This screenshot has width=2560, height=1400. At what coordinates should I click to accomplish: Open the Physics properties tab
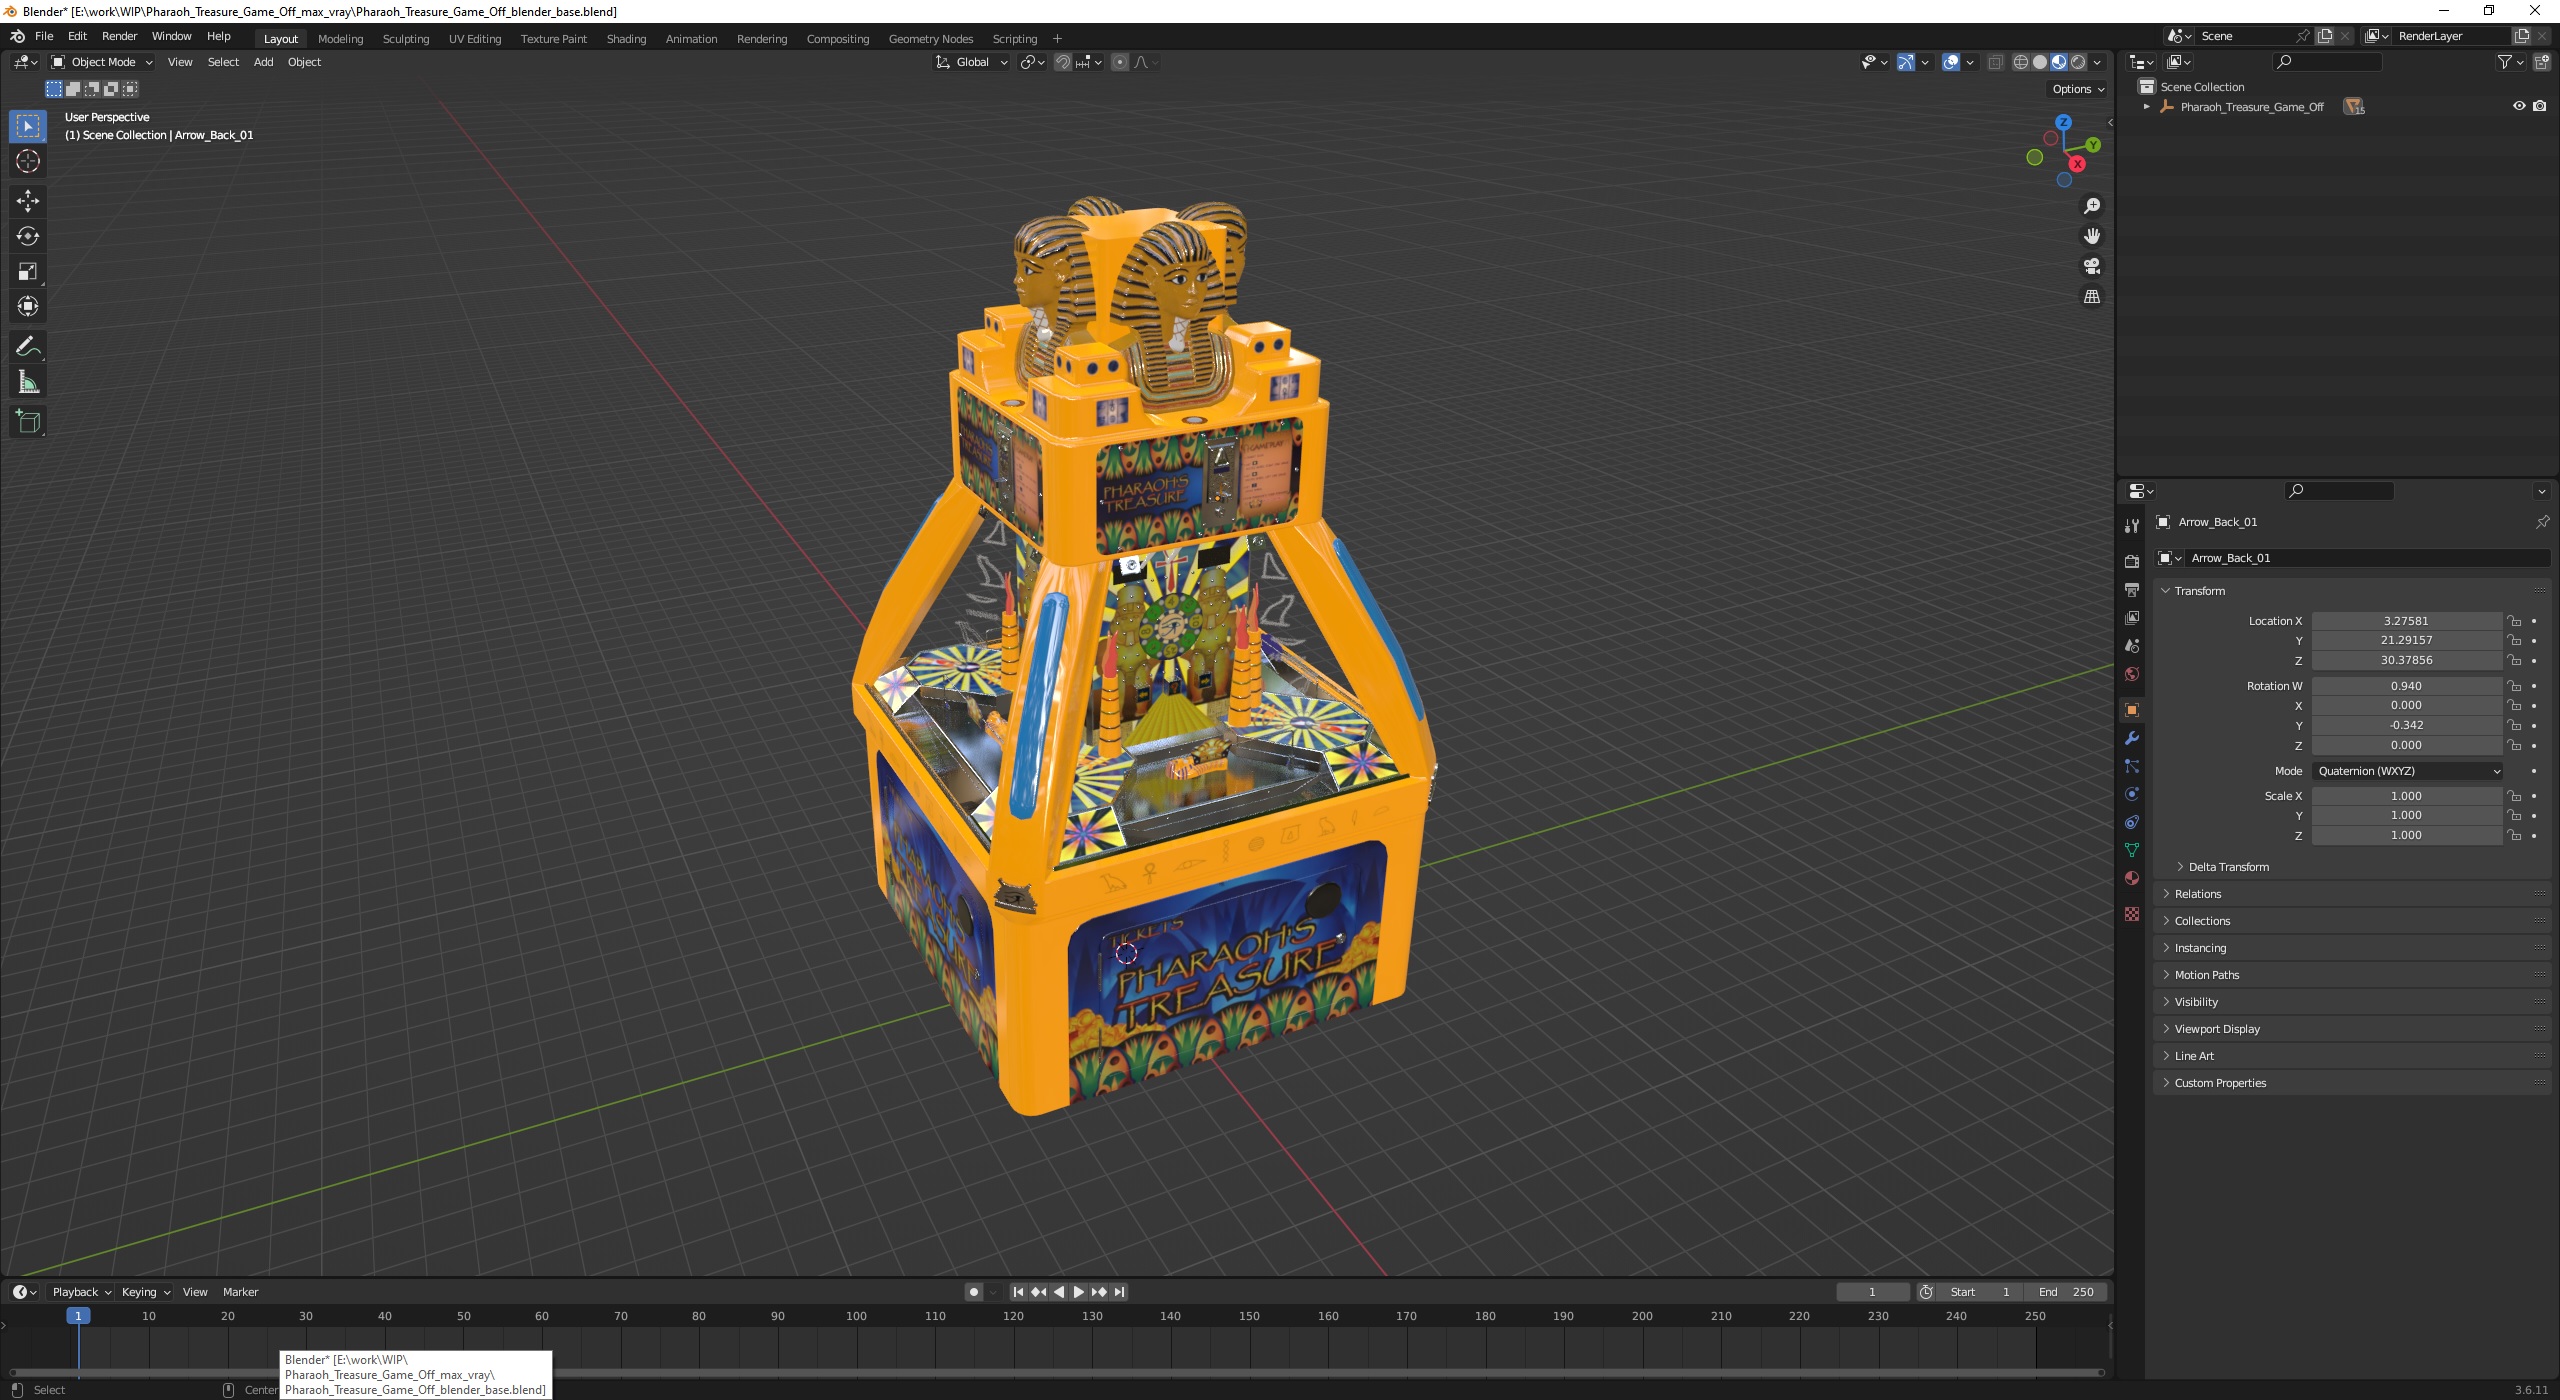pos(2131,794)
